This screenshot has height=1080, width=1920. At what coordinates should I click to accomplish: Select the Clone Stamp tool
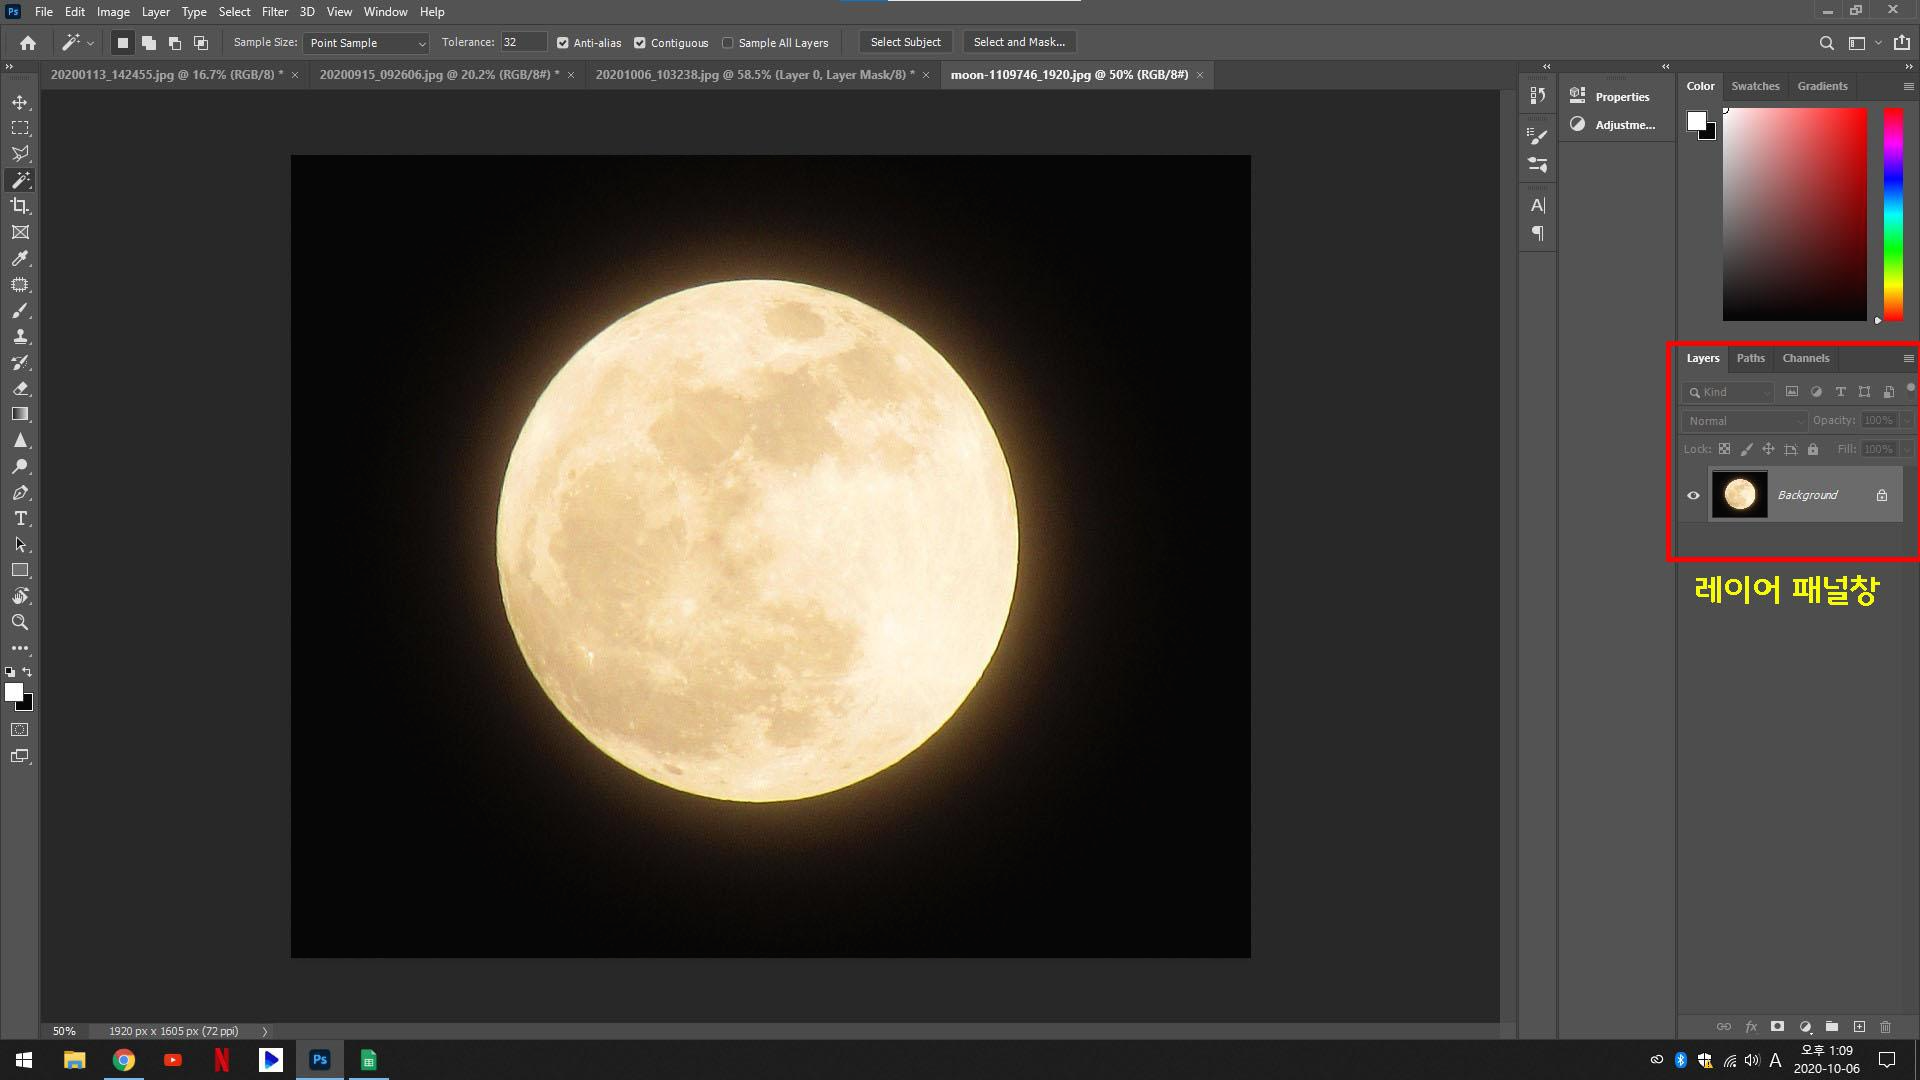click(x=20, y=336)
